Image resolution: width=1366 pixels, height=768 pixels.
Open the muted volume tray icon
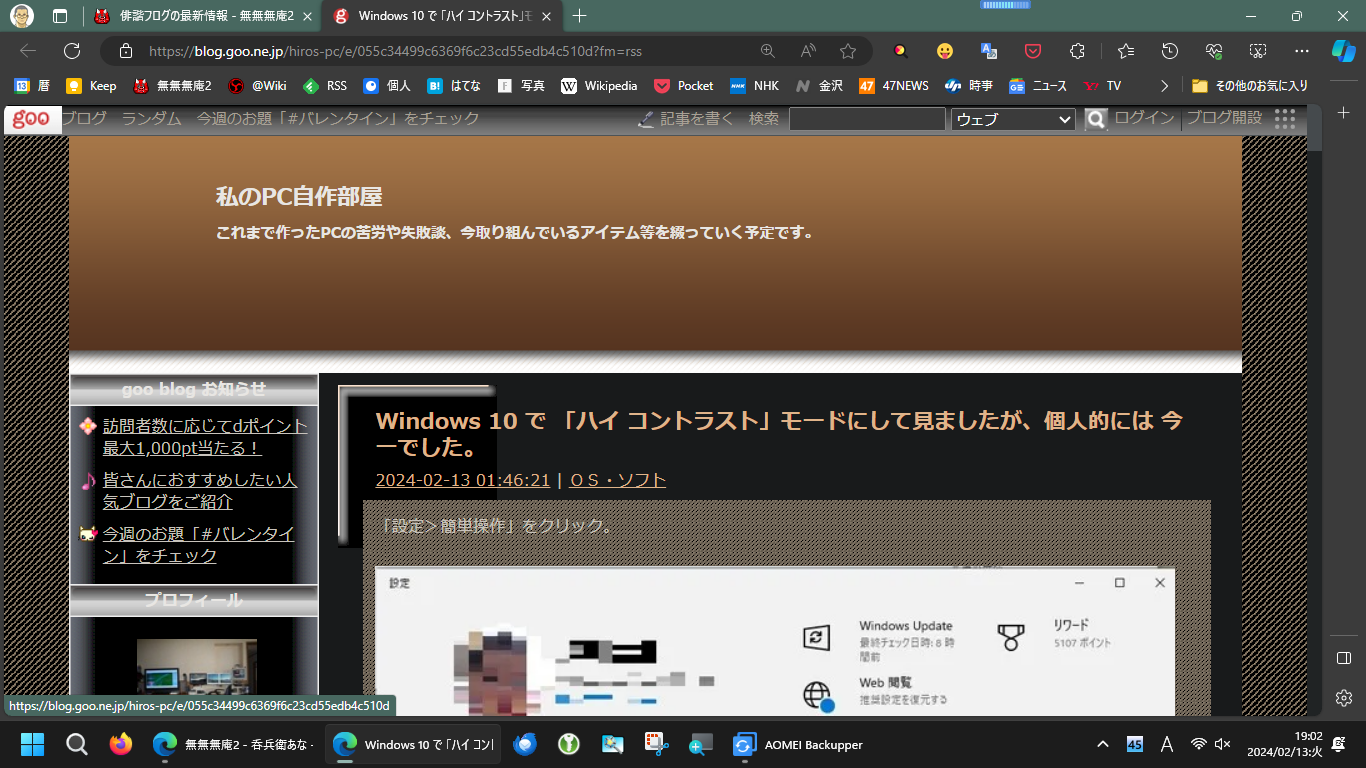[x=1222, y=744]
